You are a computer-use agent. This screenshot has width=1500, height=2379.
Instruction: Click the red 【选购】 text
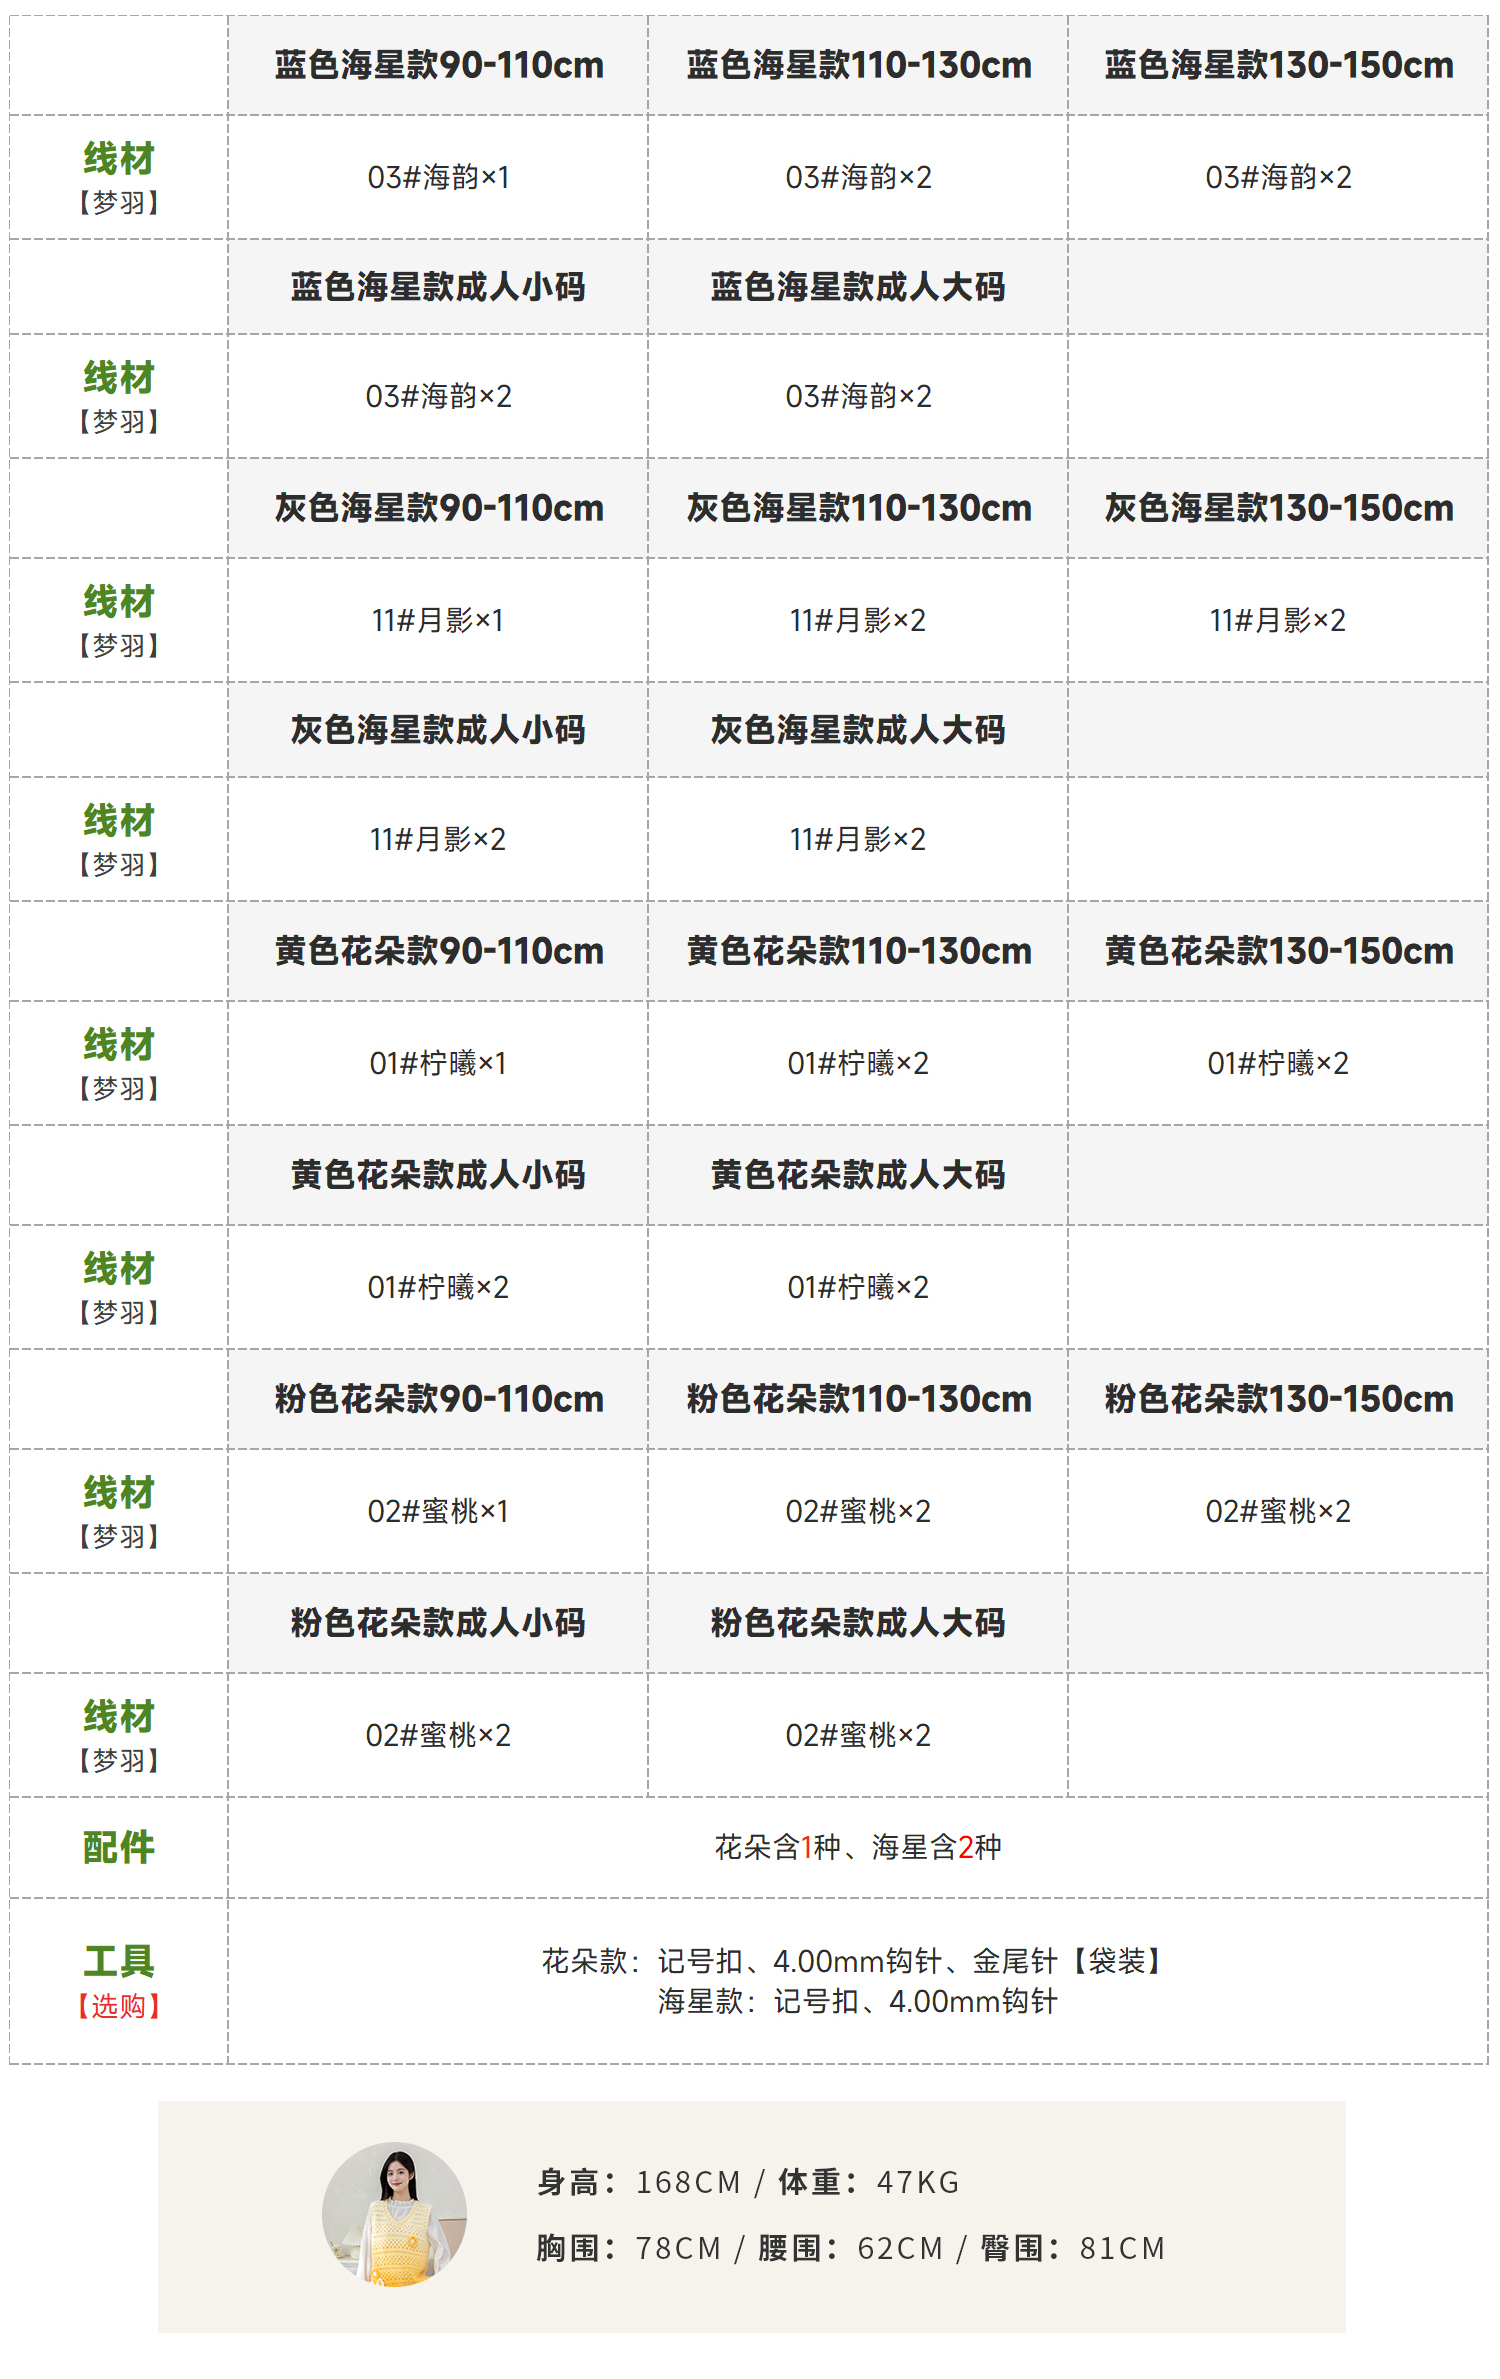click(x=119, y=2006)
